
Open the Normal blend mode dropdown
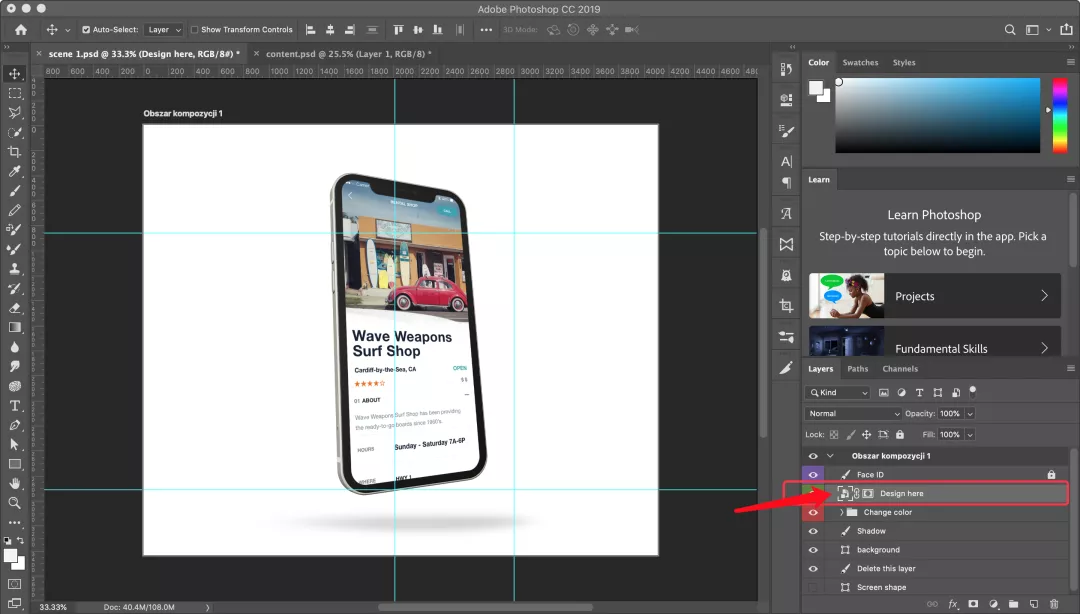(853, 413)
